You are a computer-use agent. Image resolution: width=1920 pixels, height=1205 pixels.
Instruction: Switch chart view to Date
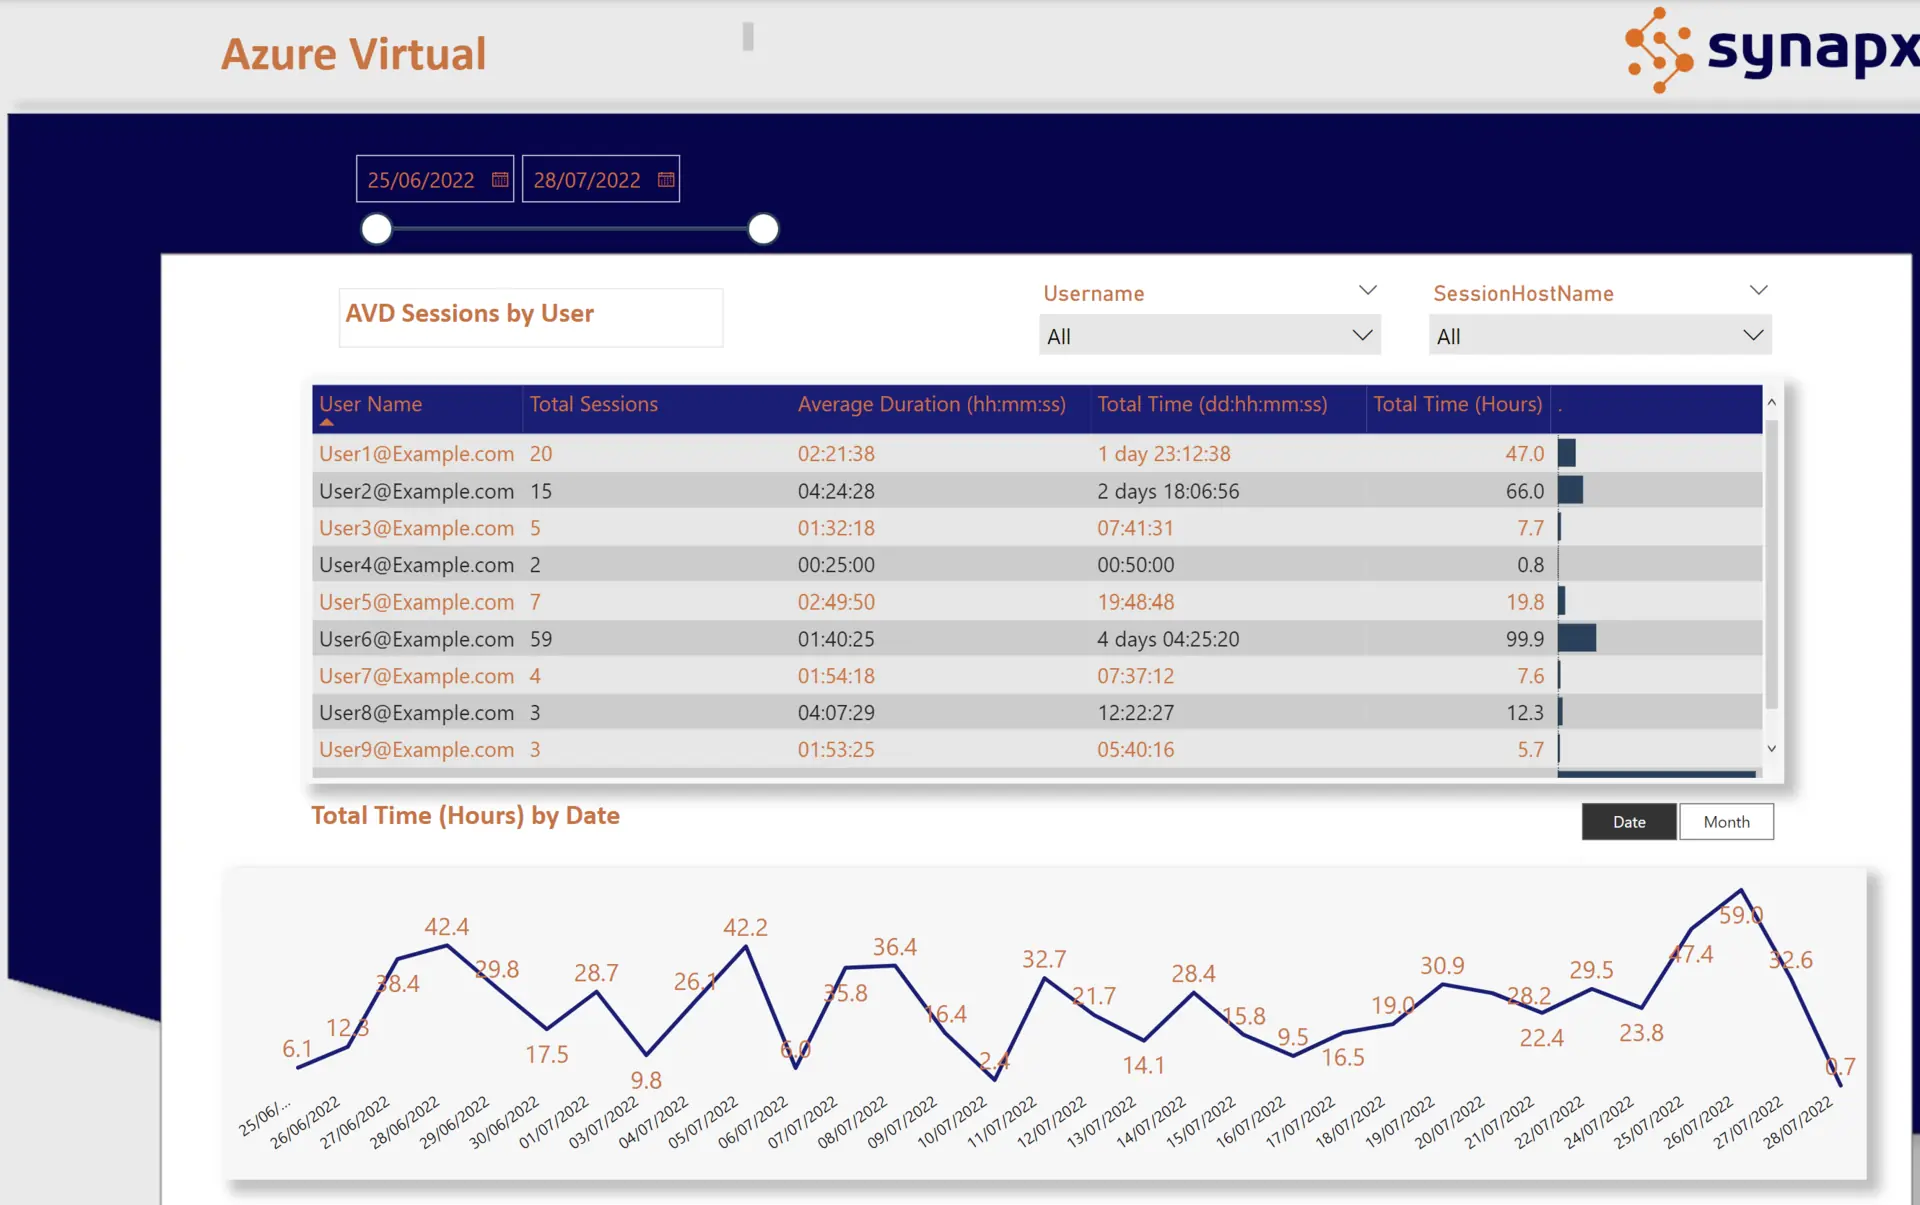point(1628,822)
